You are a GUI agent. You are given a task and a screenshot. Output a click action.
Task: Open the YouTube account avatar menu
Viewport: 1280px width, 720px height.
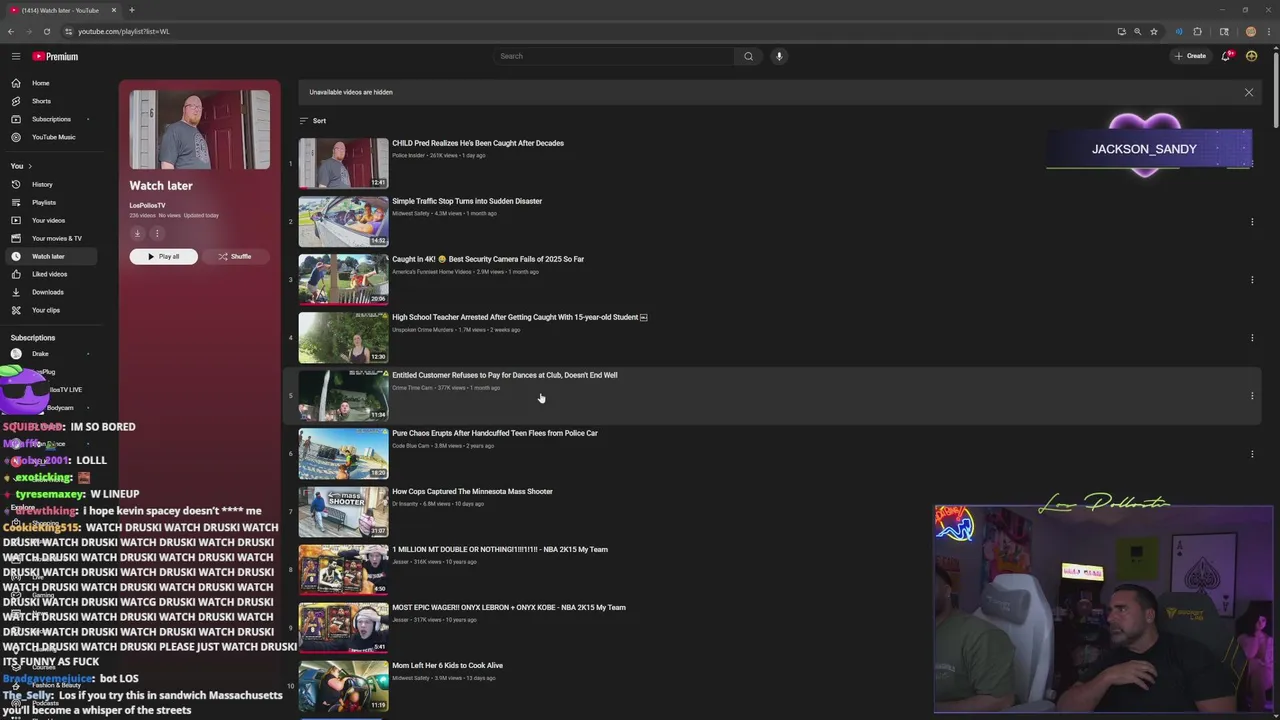pyautogui.click(x=1251, y=56)
